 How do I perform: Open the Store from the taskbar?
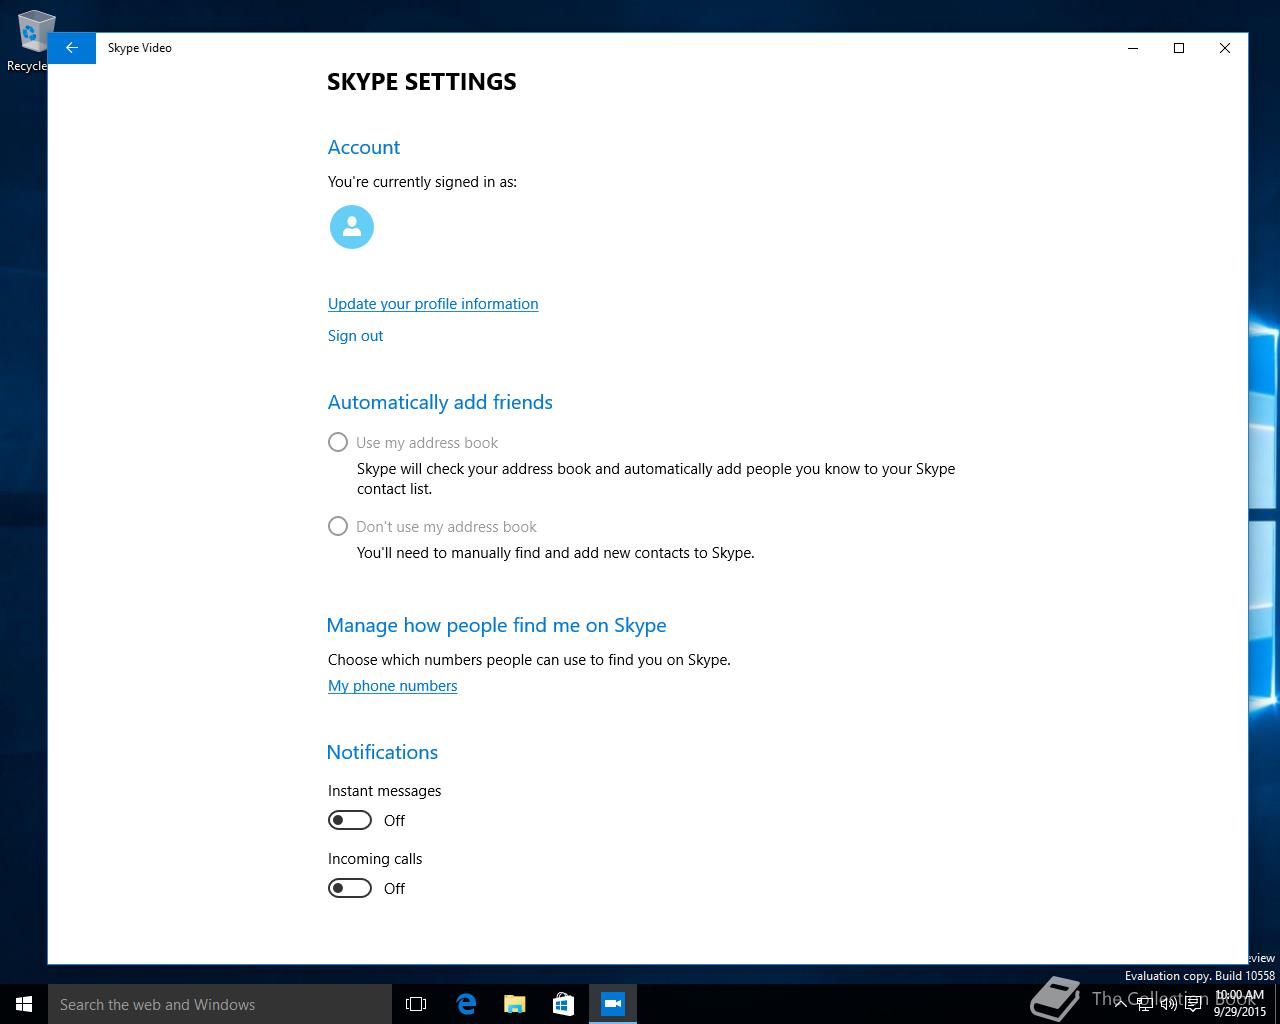click(563, 1004)
